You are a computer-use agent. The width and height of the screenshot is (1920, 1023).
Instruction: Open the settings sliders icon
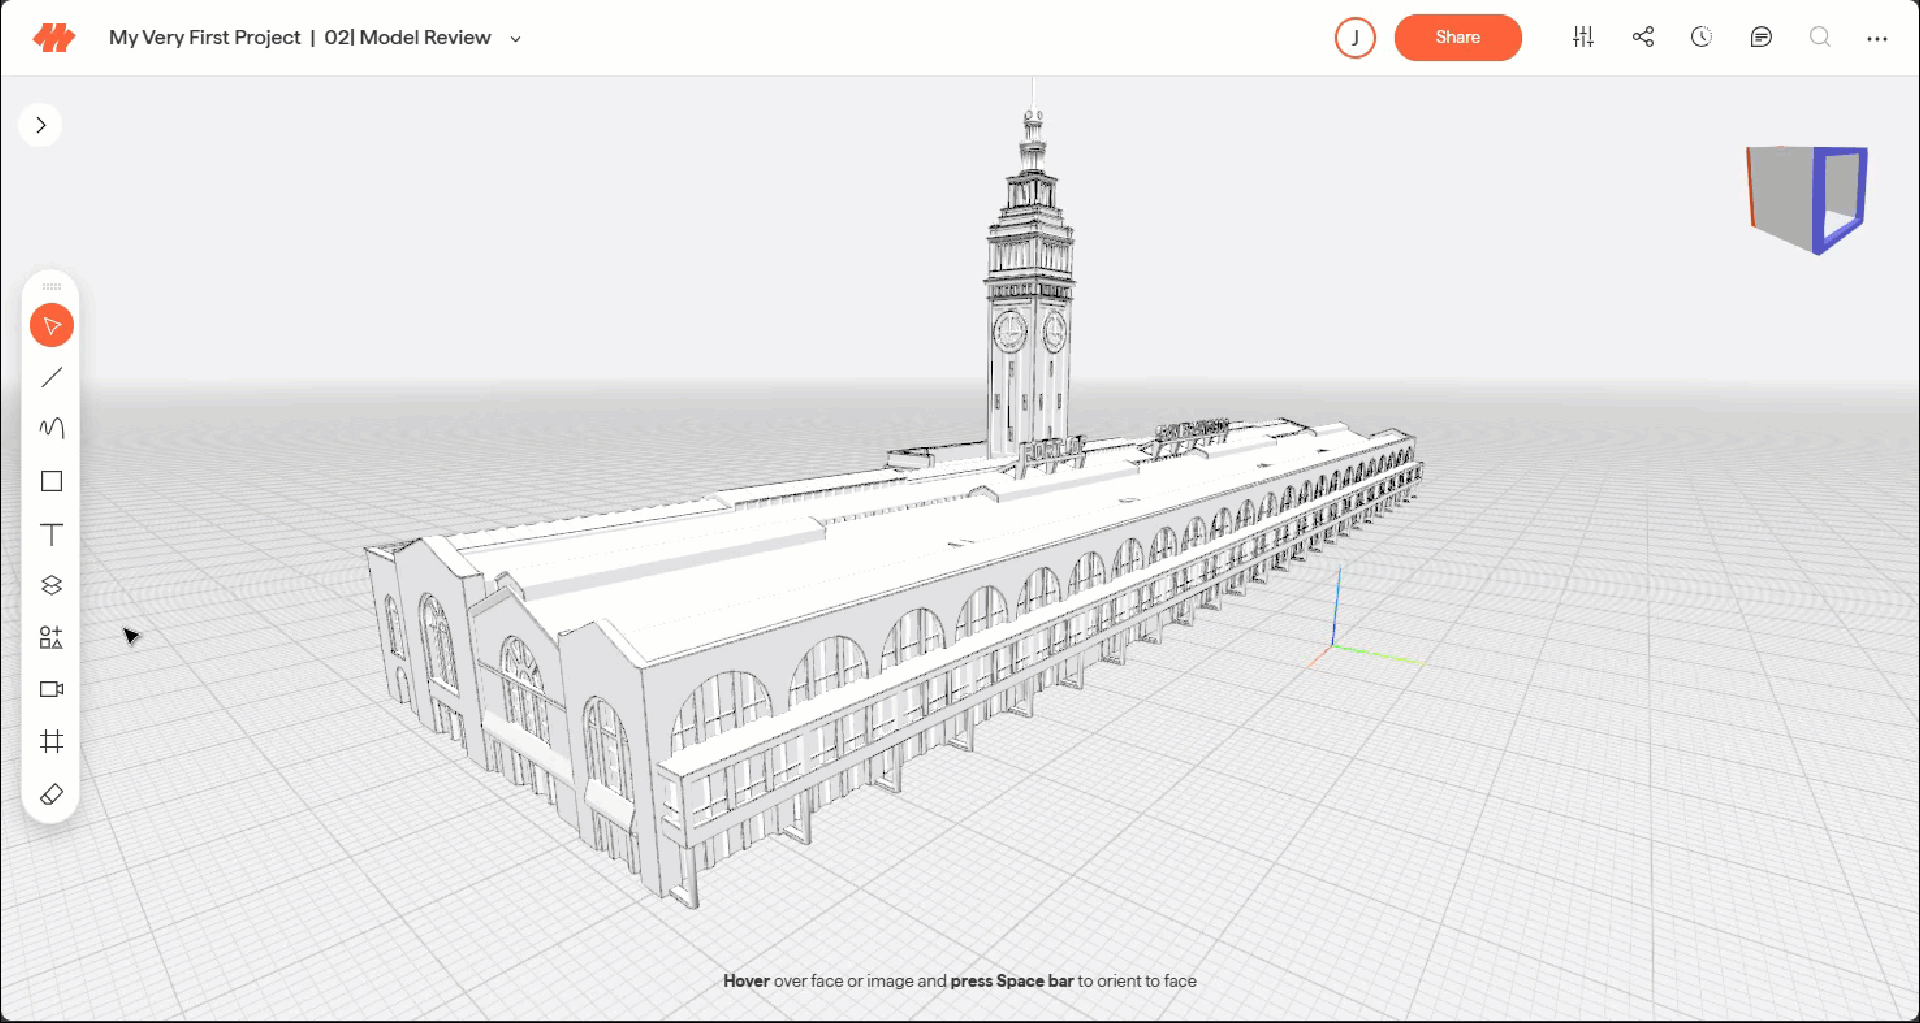click(1583, 37)
